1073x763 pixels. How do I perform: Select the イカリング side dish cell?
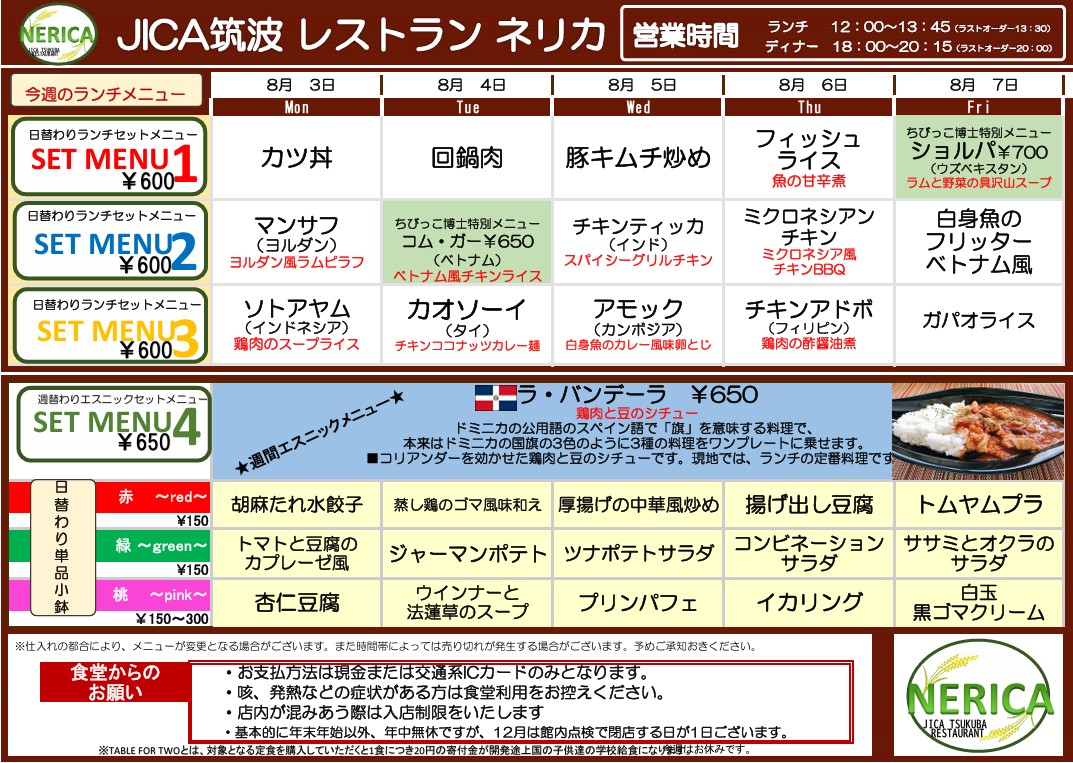[809, 602]
